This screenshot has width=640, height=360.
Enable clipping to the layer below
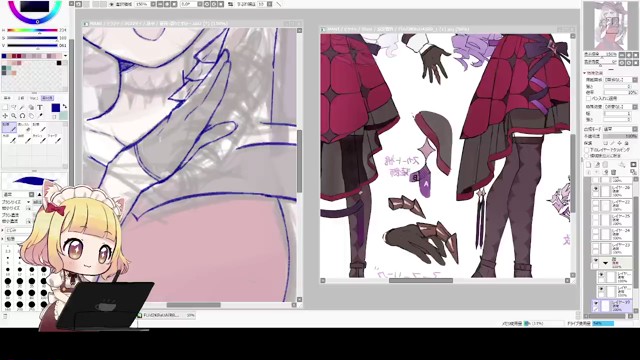pyautogui.click(x=587, y=150)
